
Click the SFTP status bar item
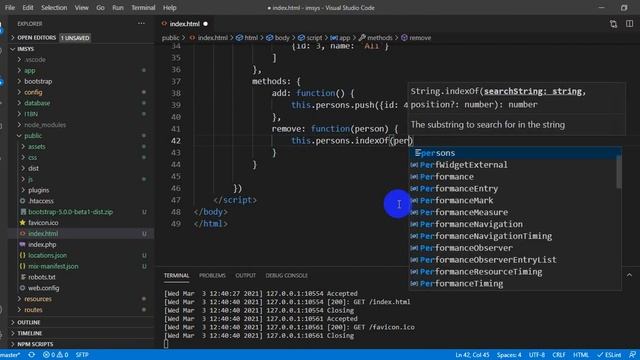(x=82, y=355)
